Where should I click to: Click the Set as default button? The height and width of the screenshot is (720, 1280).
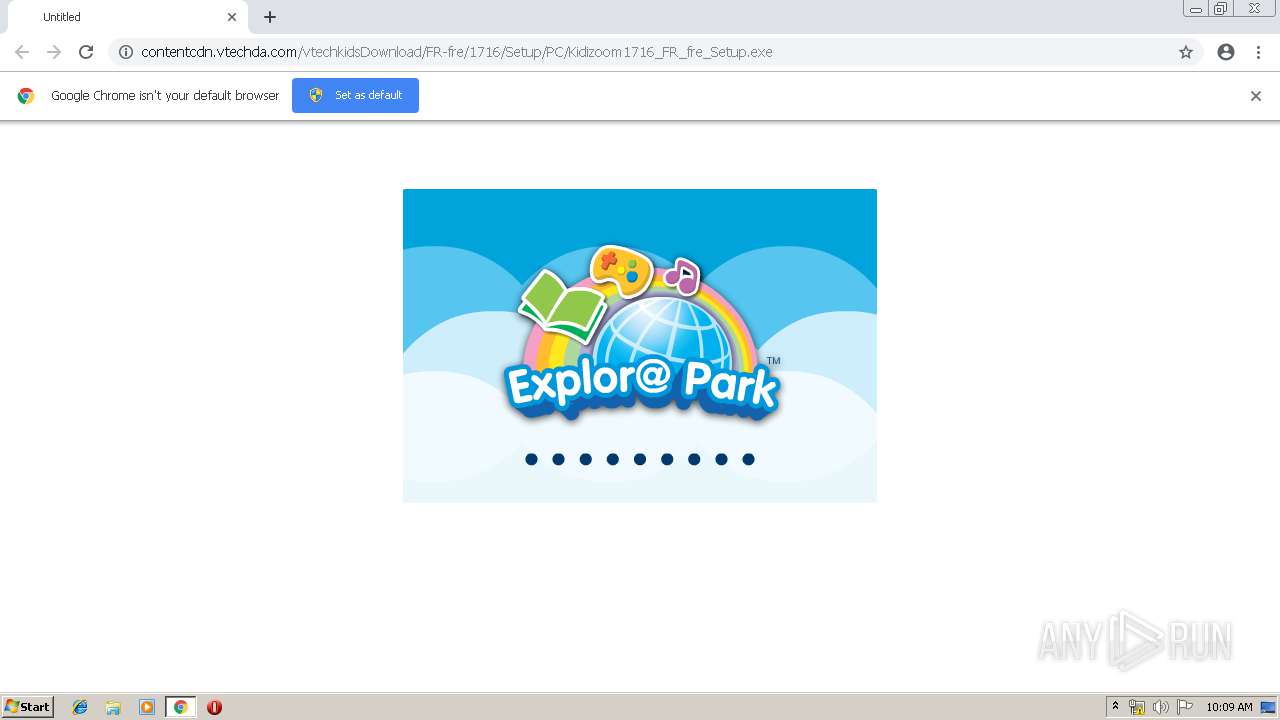point(355,95)
